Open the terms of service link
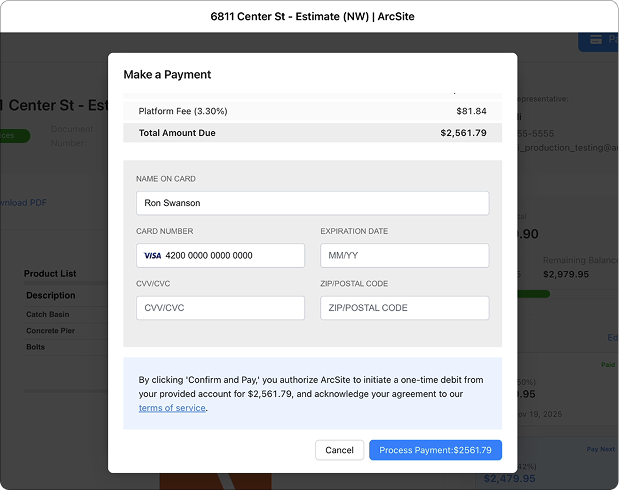Screen dimensions: 619x490 pos(172,408)
